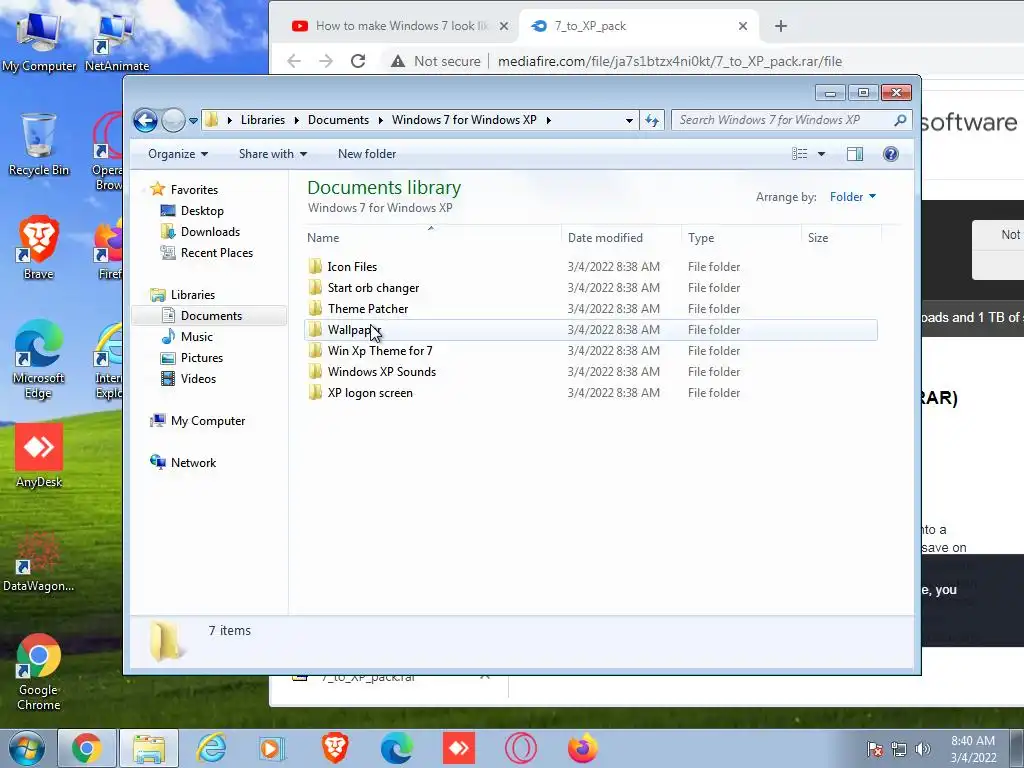This screenshot has height=768, width=1024.
Task: Switch to the YouTube tab in Chrome
Action: pyautogui.click(x=394, y=26)
